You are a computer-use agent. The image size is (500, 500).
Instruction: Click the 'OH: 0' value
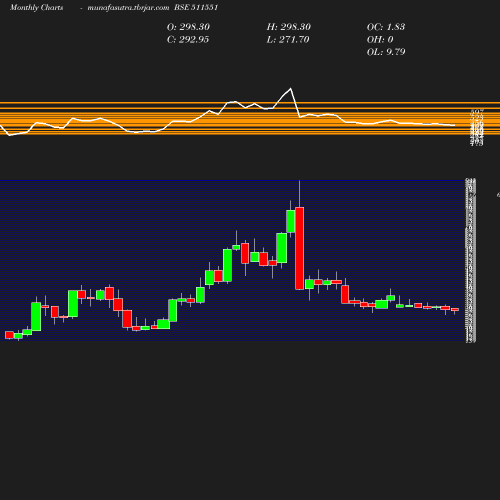380,40
